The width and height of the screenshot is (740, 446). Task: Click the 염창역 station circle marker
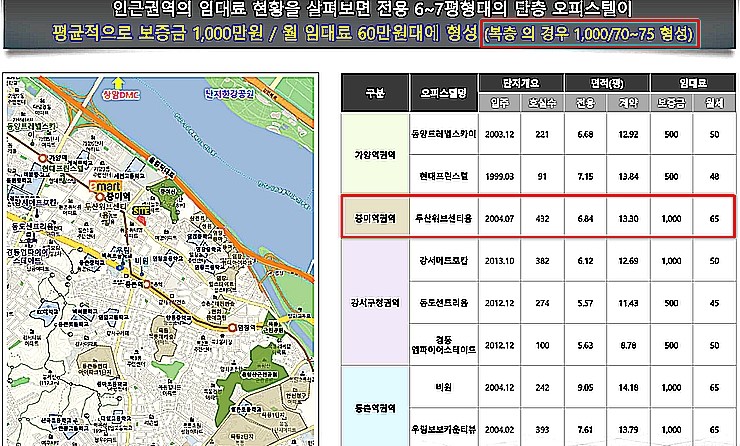click(232, 328)
